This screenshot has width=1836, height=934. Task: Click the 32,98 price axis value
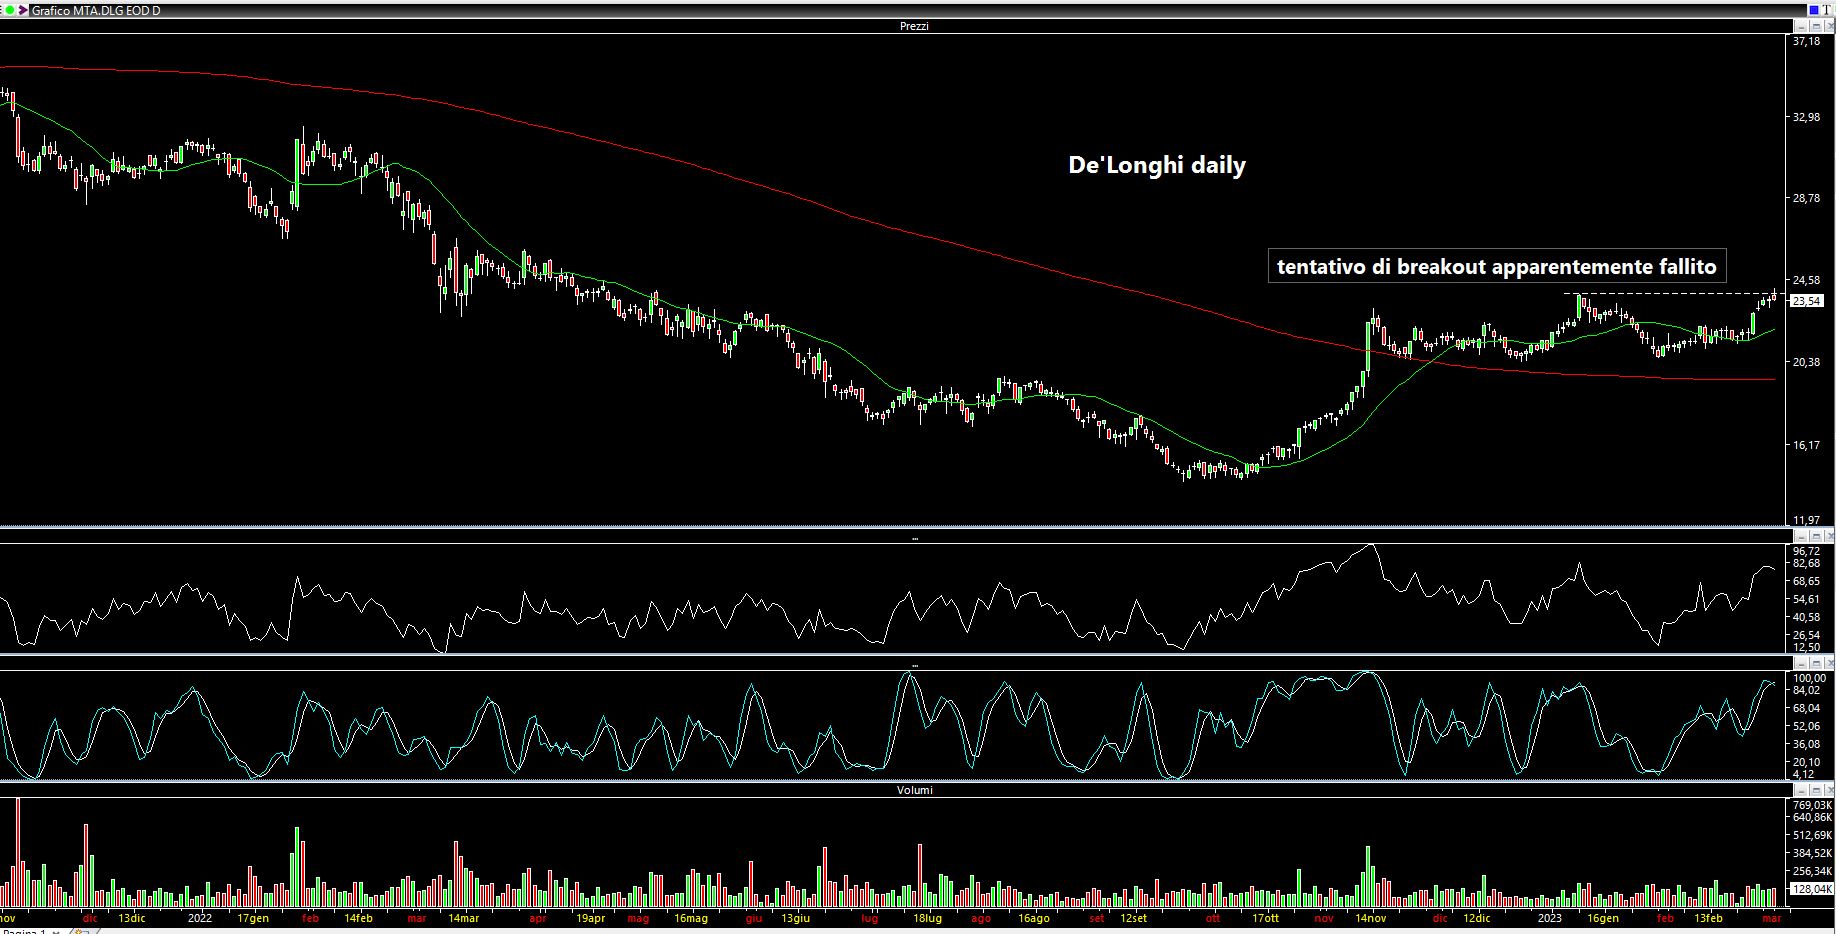coord(1806,117)
